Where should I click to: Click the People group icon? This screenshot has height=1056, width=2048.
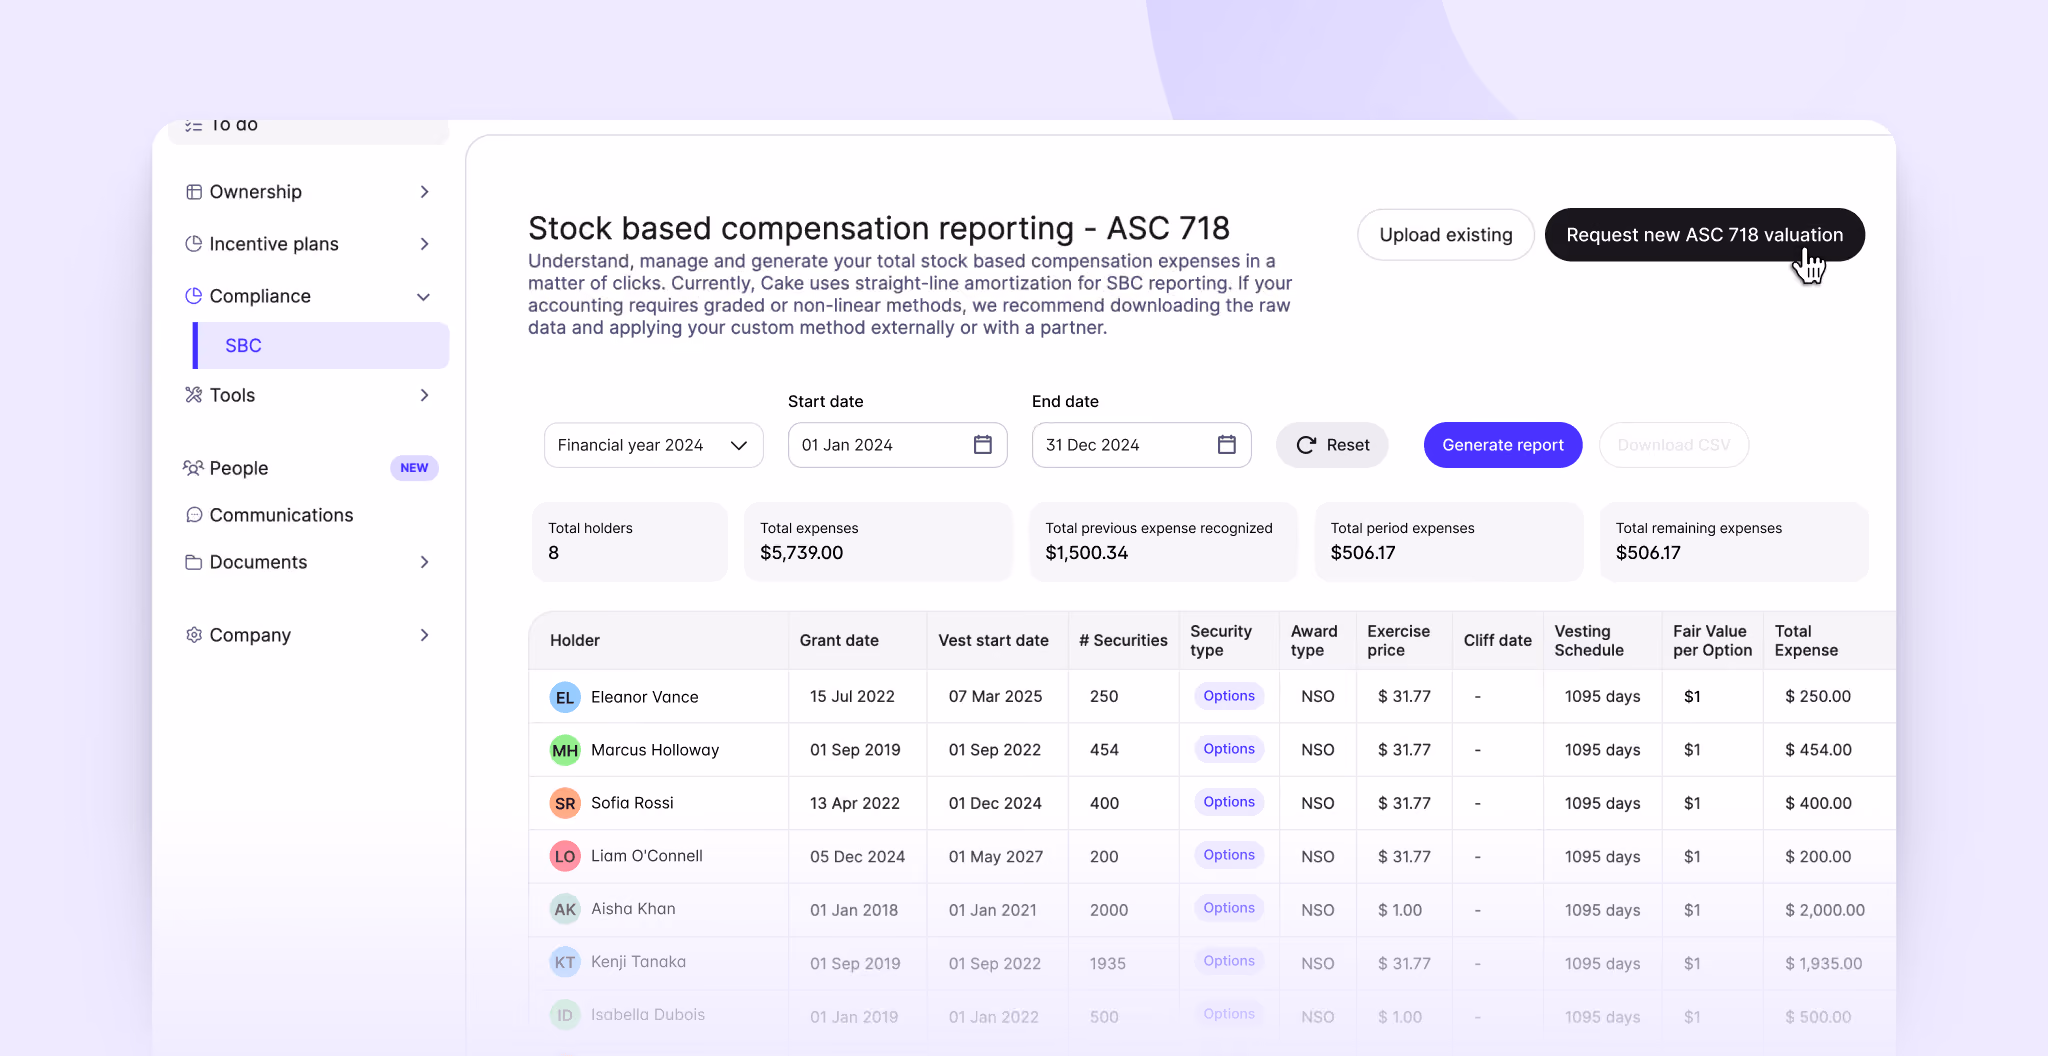click(194, 468)
